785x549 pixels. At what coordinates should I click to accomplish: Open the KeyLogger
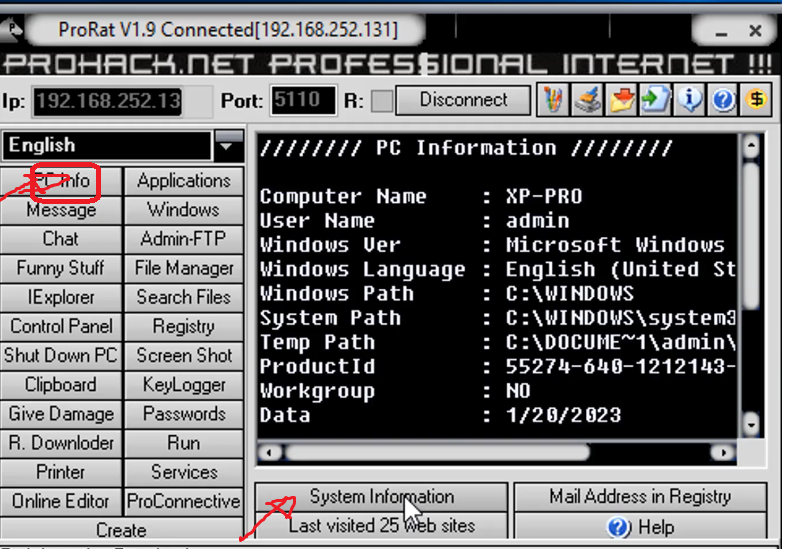pos(184,385)
